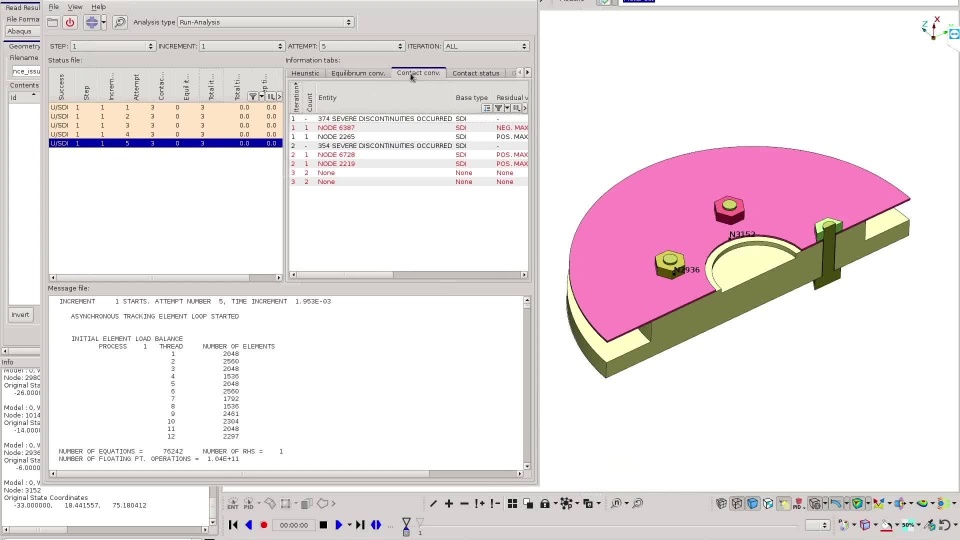The width and height of the screenshot is (960, 540).
Task: Select status row with attempt 3
Action: 165,125
